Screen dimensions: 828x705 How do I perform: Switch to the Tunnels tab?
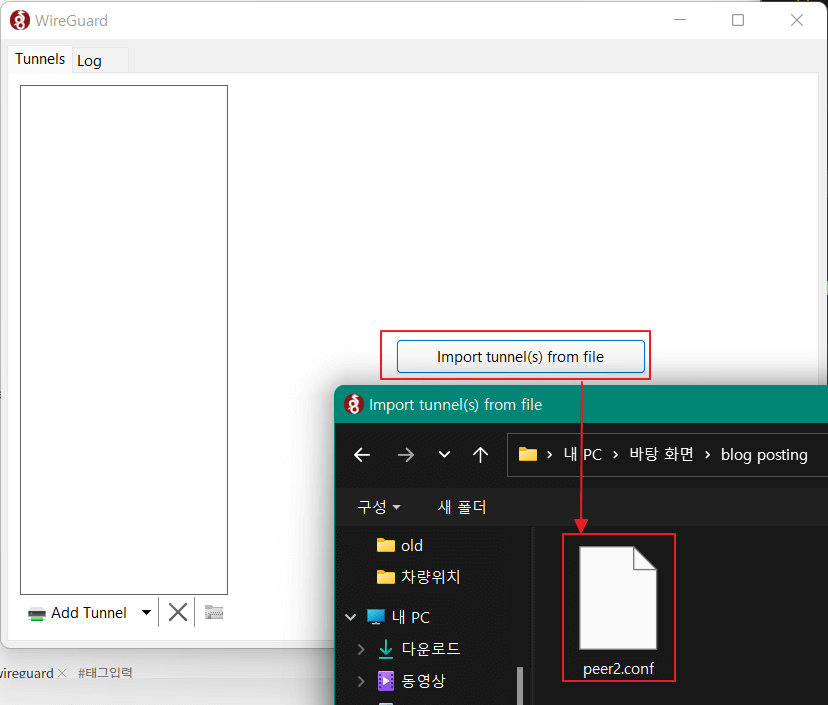point(40,59)
